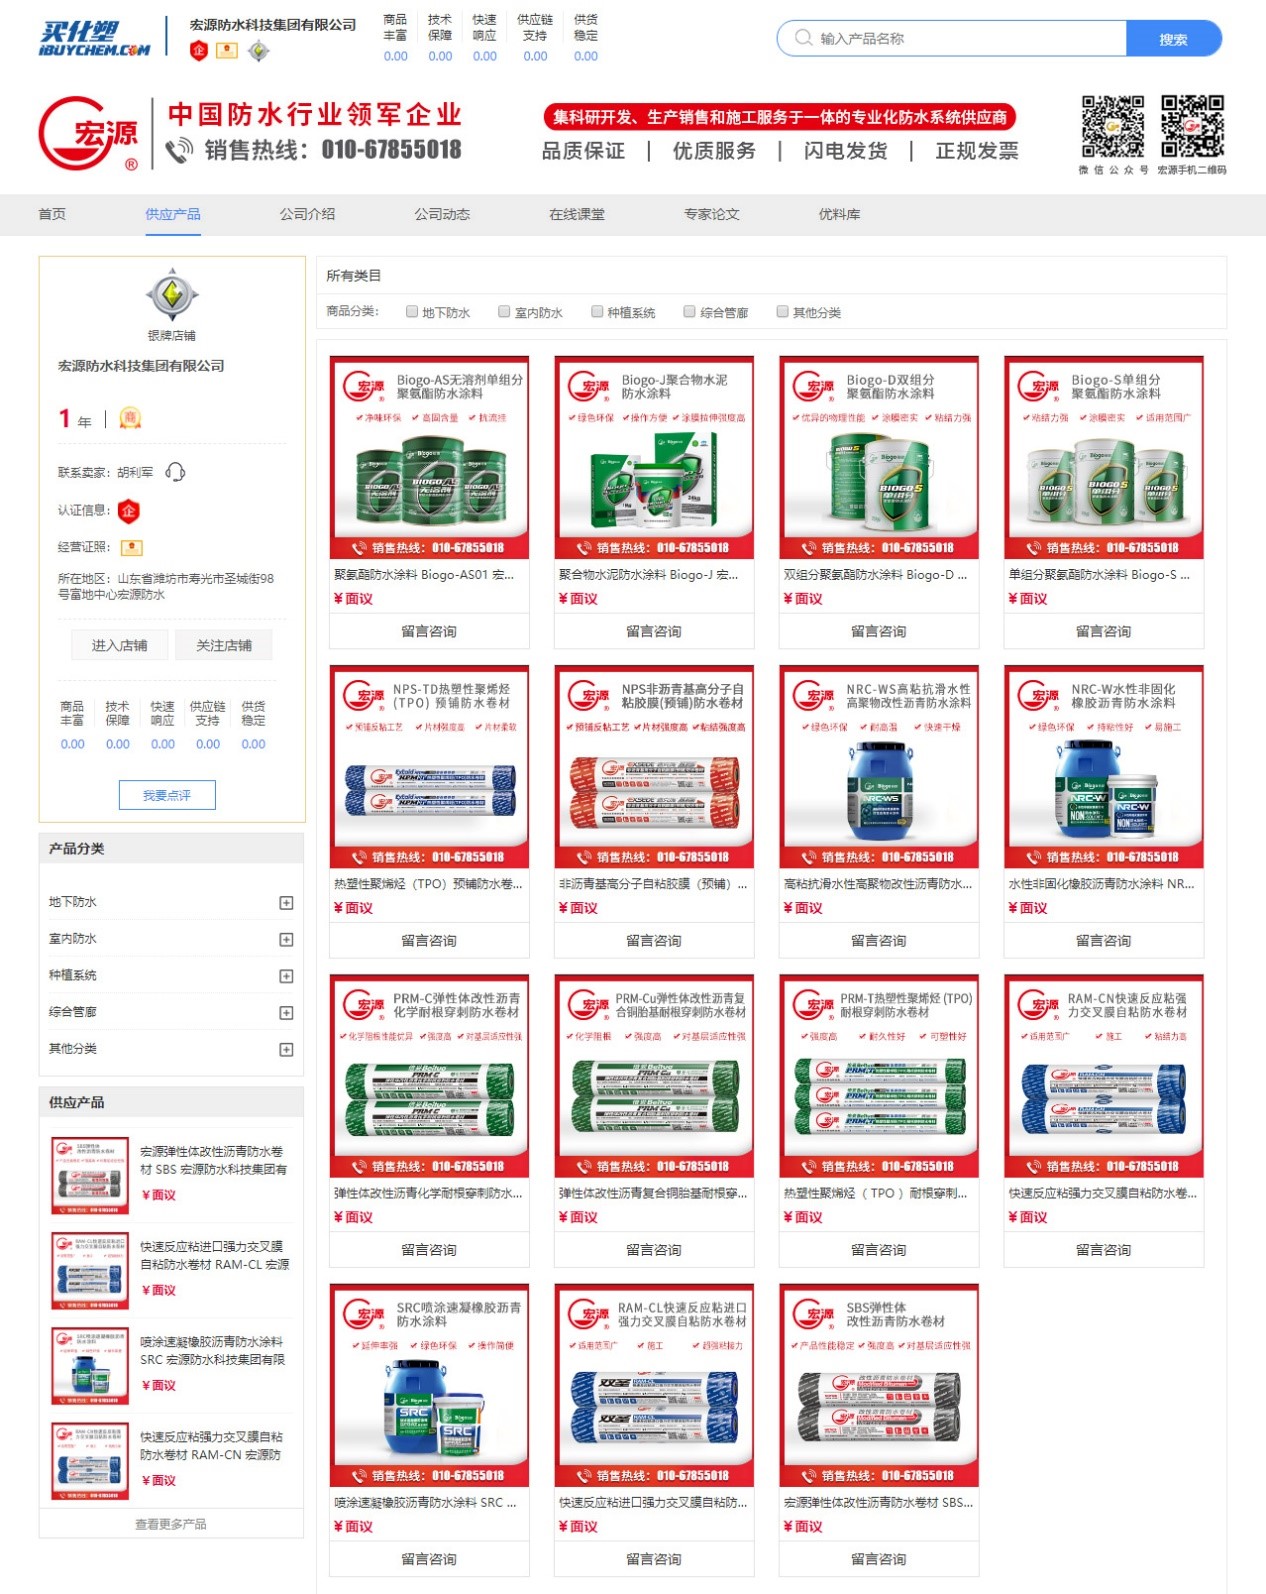Expand the 综合管廊 product category
Image resolution: width=1266 pixels, height=1594 pixels.
coord(286,1013)
